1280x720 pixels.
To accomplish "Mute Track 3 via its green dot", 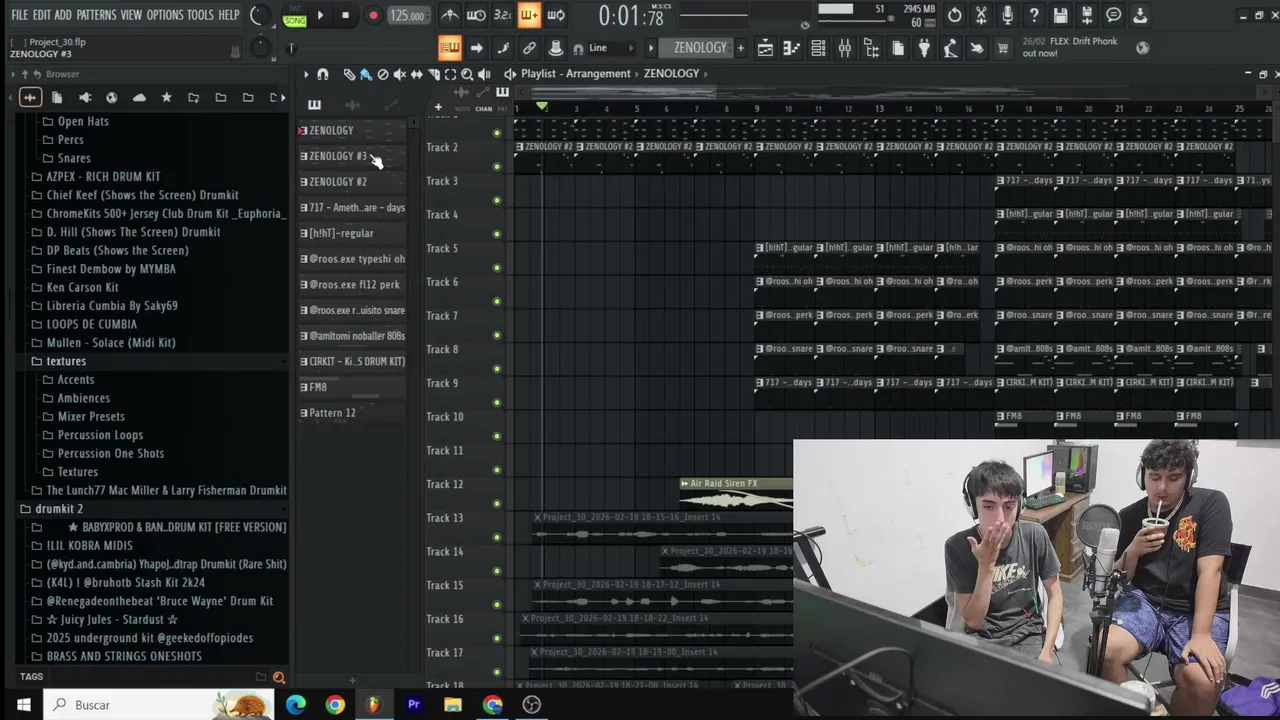I will point(497,201).
